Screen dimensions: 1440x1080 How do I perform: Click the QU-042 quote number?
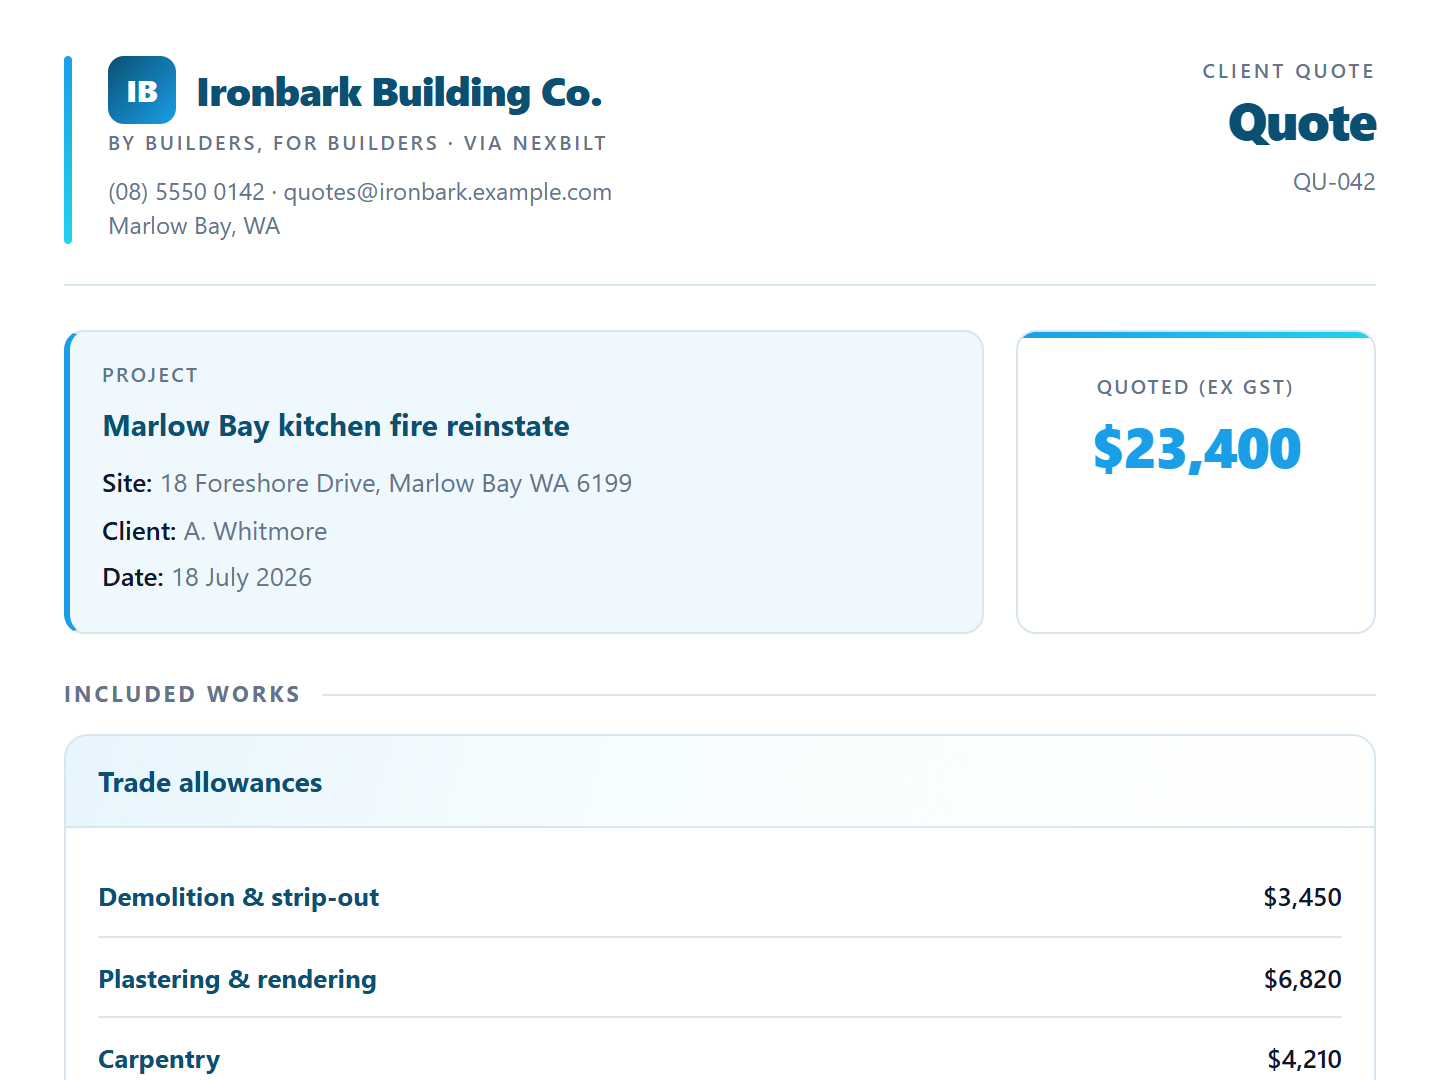tap(1334, 182)
